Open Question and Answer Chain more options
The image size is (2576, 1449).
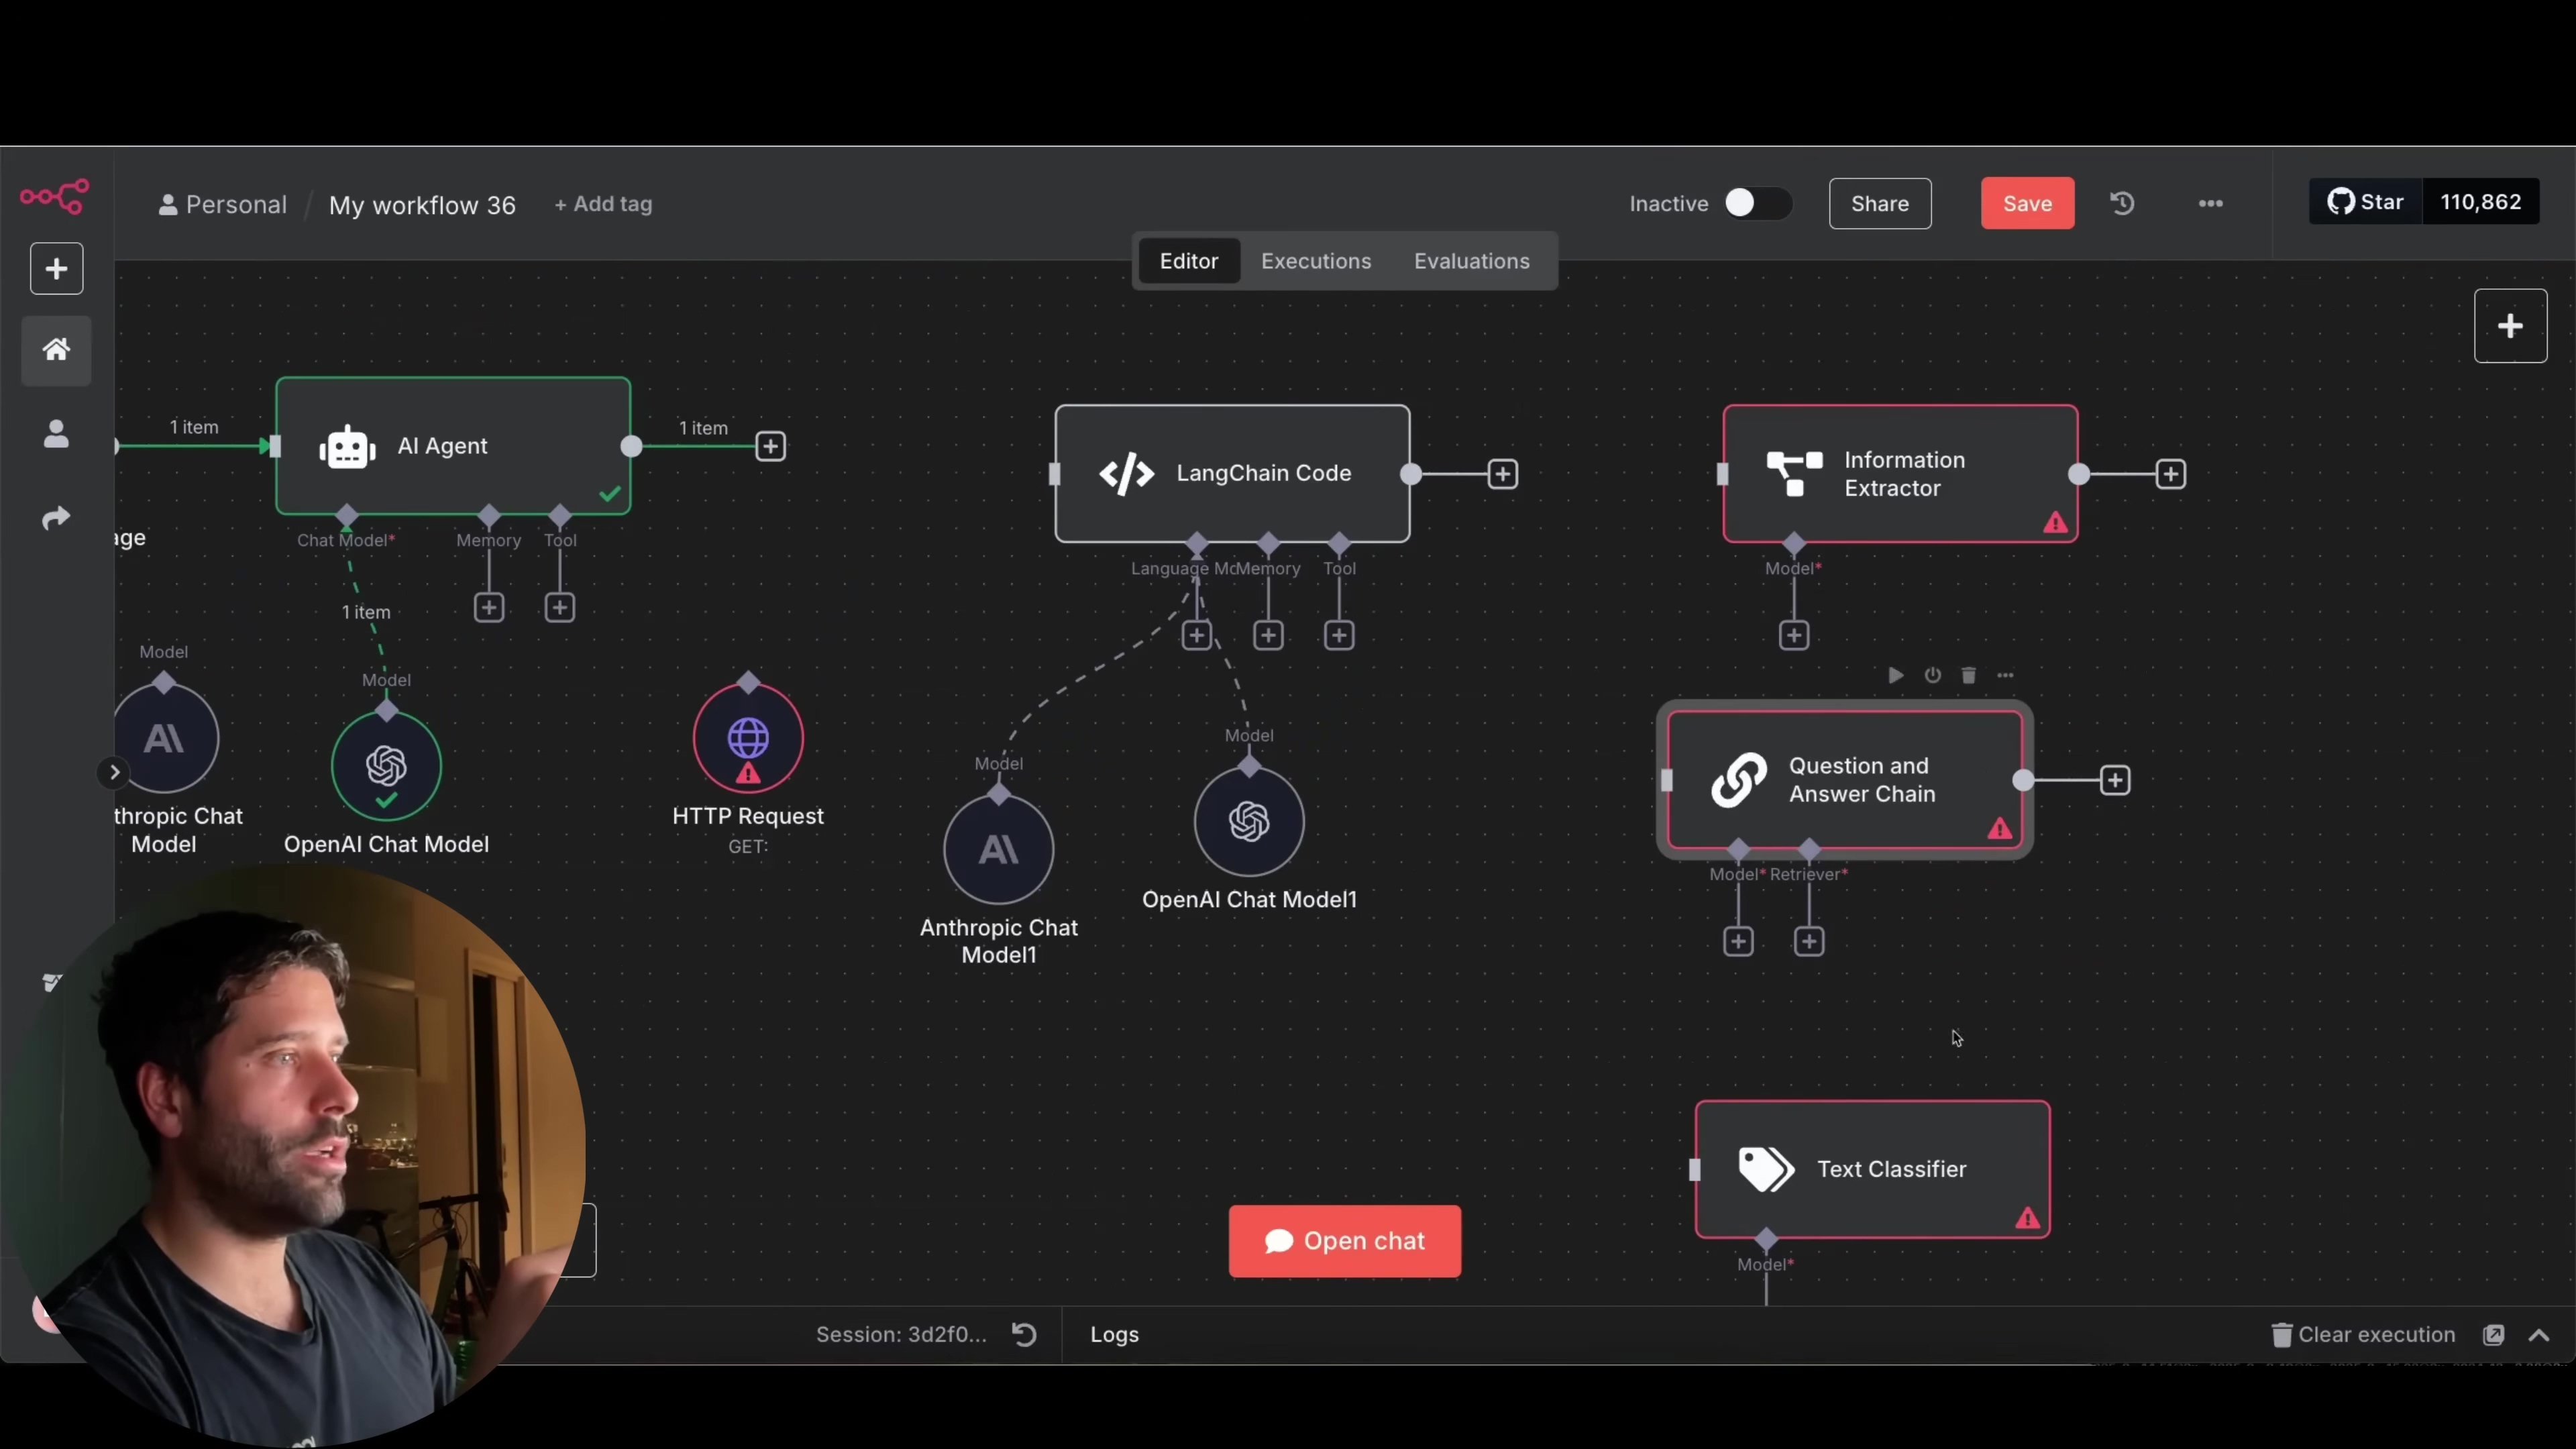coord(2005,675)
